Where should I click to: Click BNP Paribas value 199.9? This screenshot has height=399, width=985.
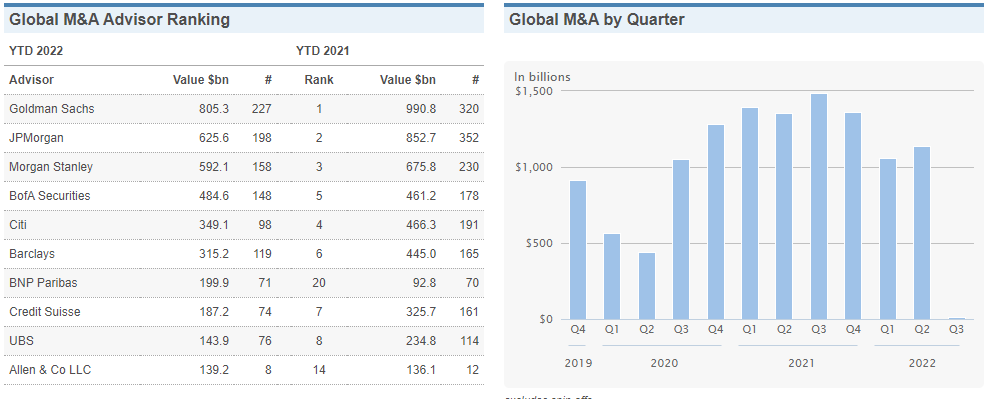point(214,283)
